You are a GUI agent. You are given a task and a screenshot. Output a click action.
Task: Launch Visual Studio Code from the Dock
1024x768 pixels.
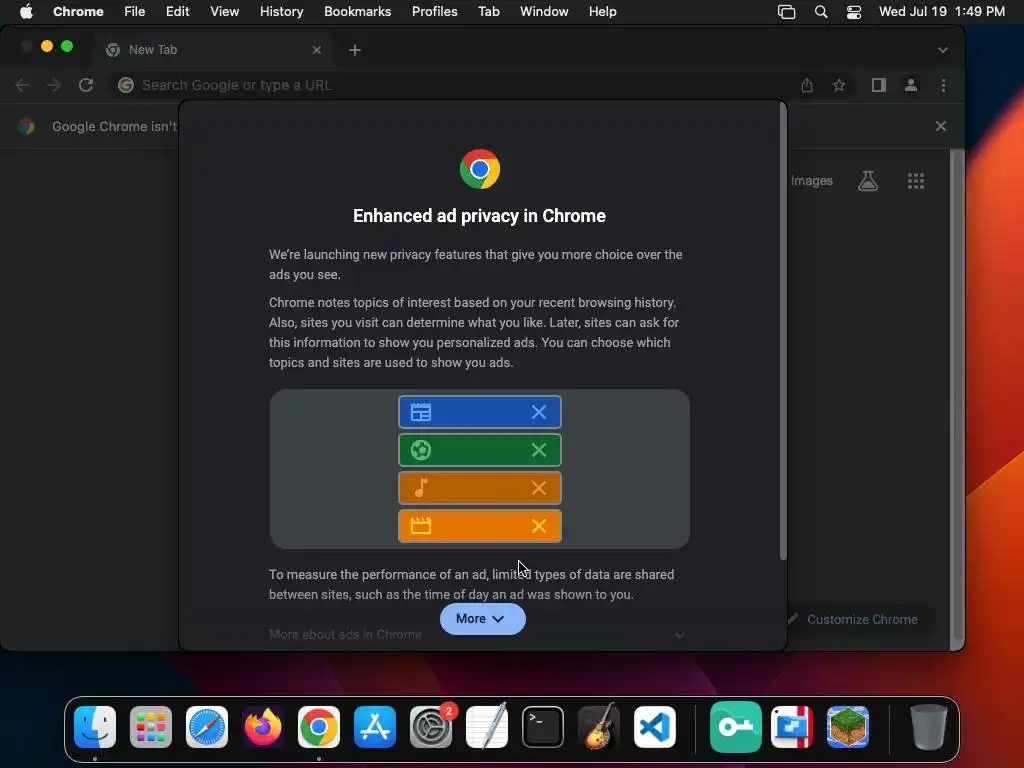(x=655, y=727)
